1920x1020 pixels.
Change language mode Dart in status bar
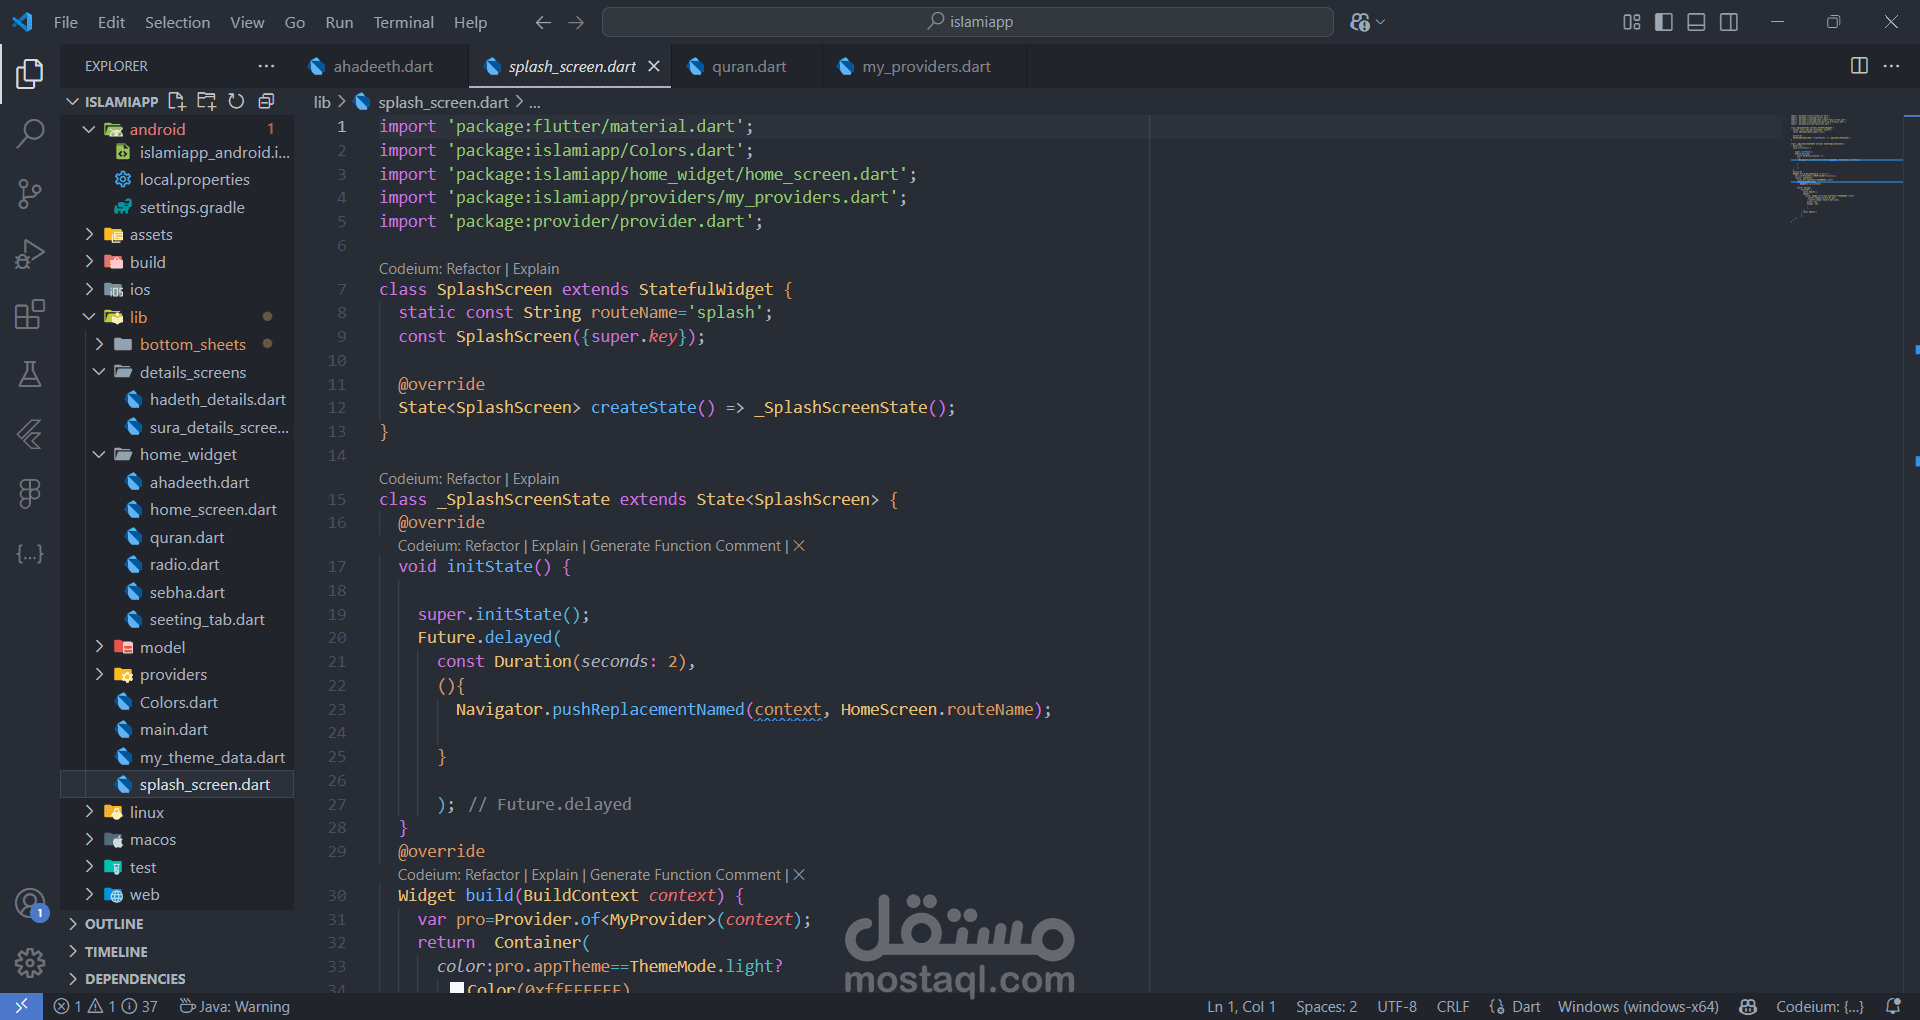(1526, 1006)
